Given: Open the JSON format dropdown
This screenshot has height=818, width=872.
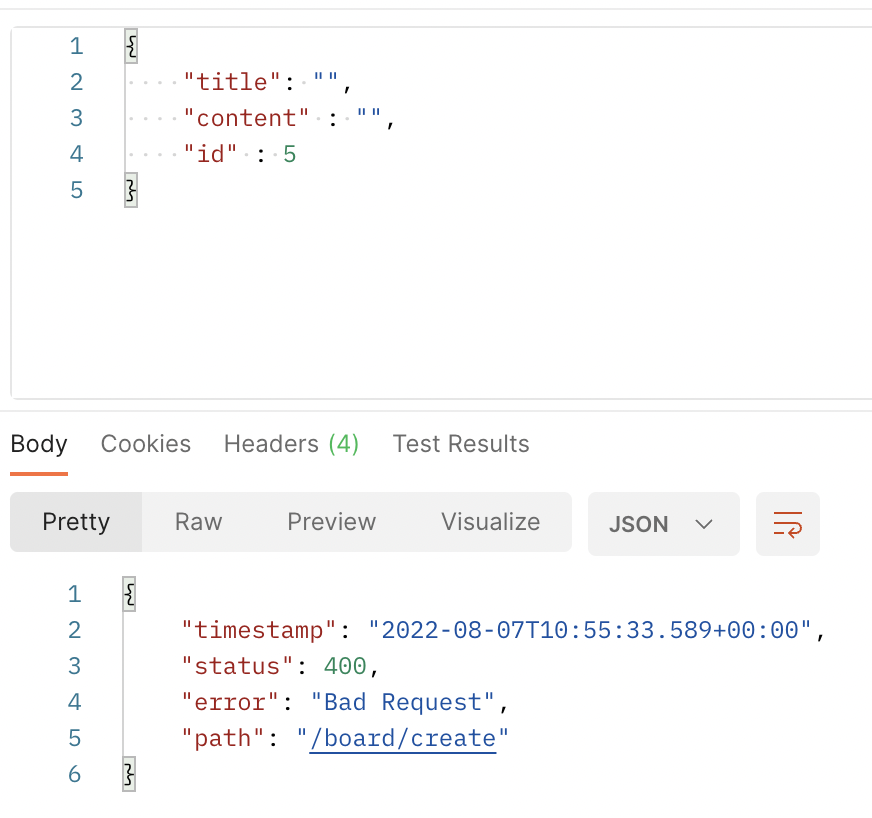Looking at the screenshot, I should tap(663, 524).
